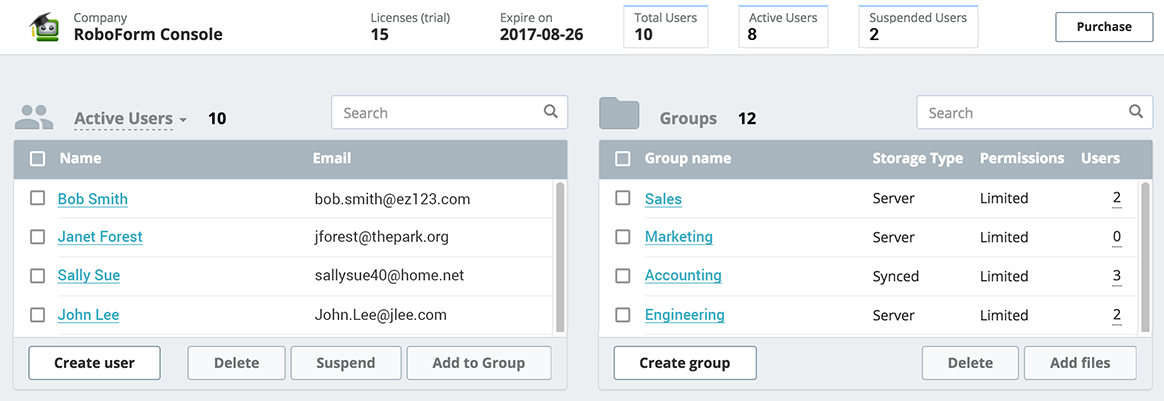
Task: Toggle the select-all checkbox in Name header
Action: coord(37,158)
